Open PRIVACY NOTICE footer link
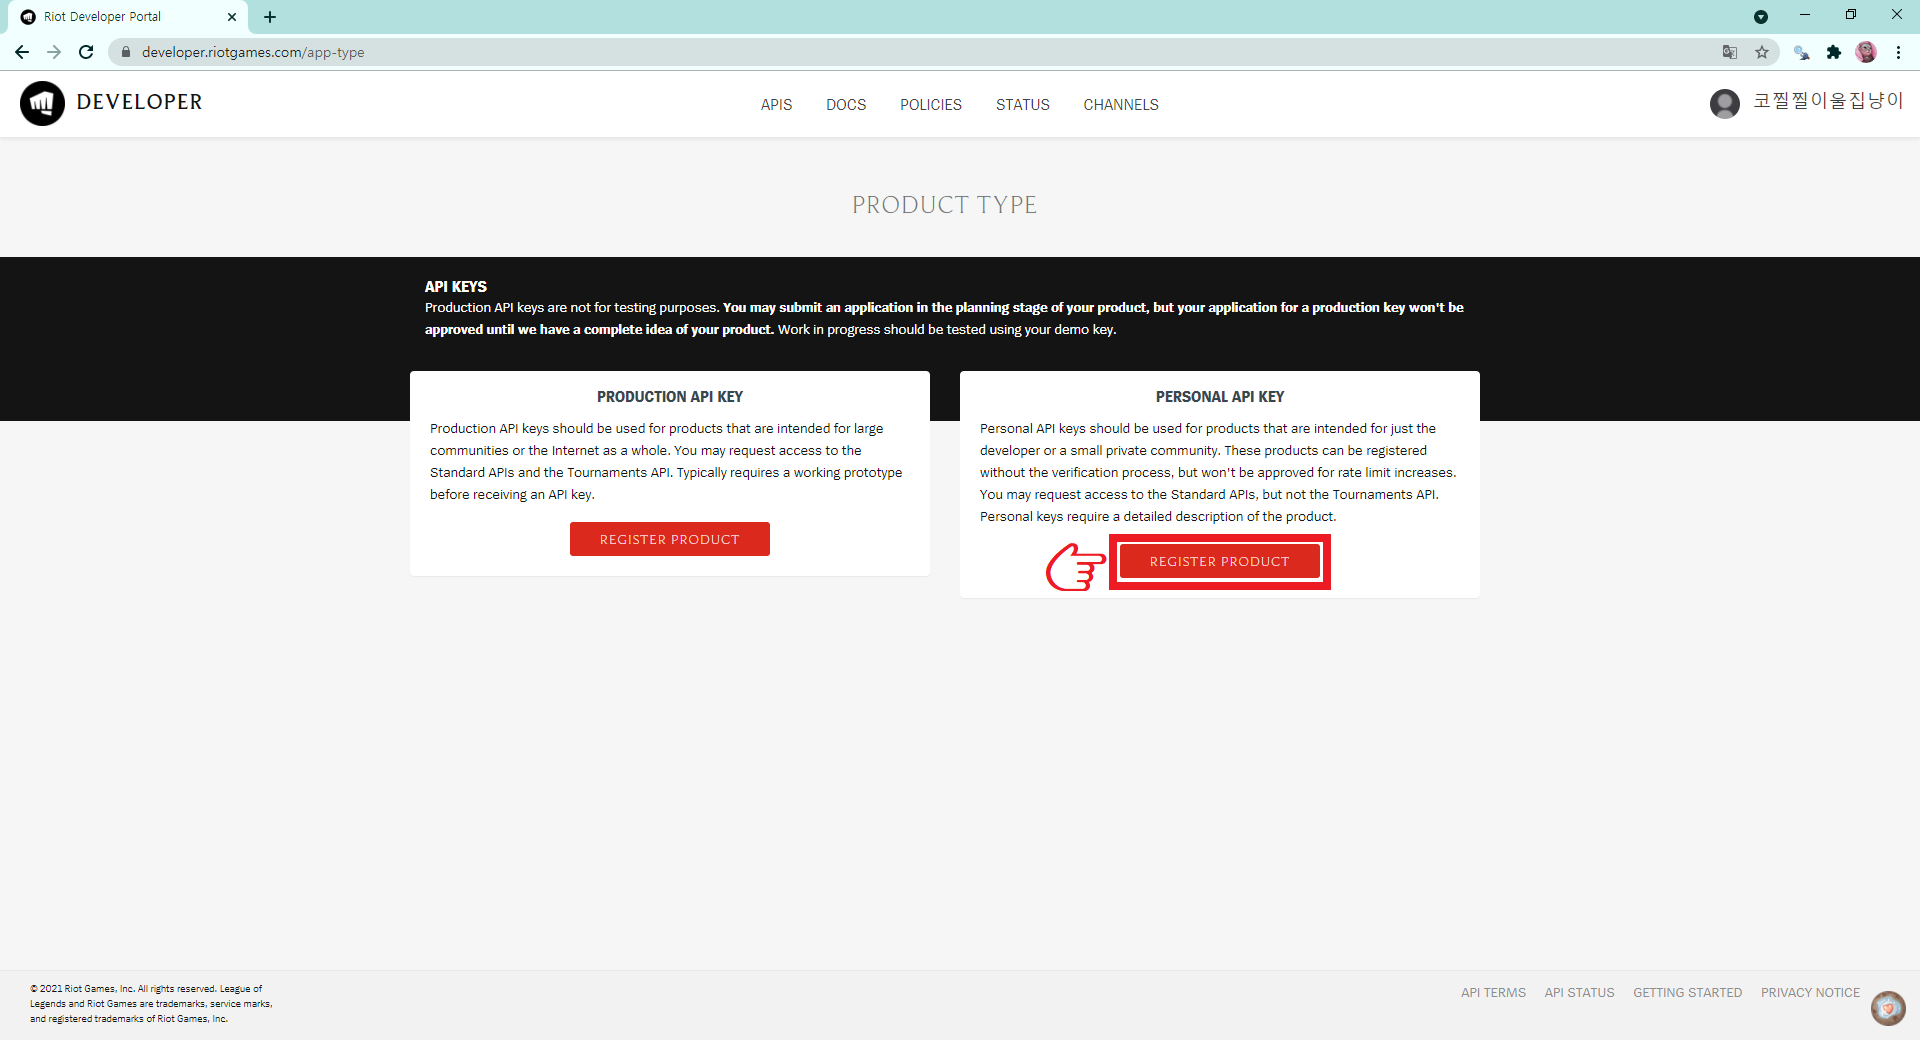 click(1810, 993)
